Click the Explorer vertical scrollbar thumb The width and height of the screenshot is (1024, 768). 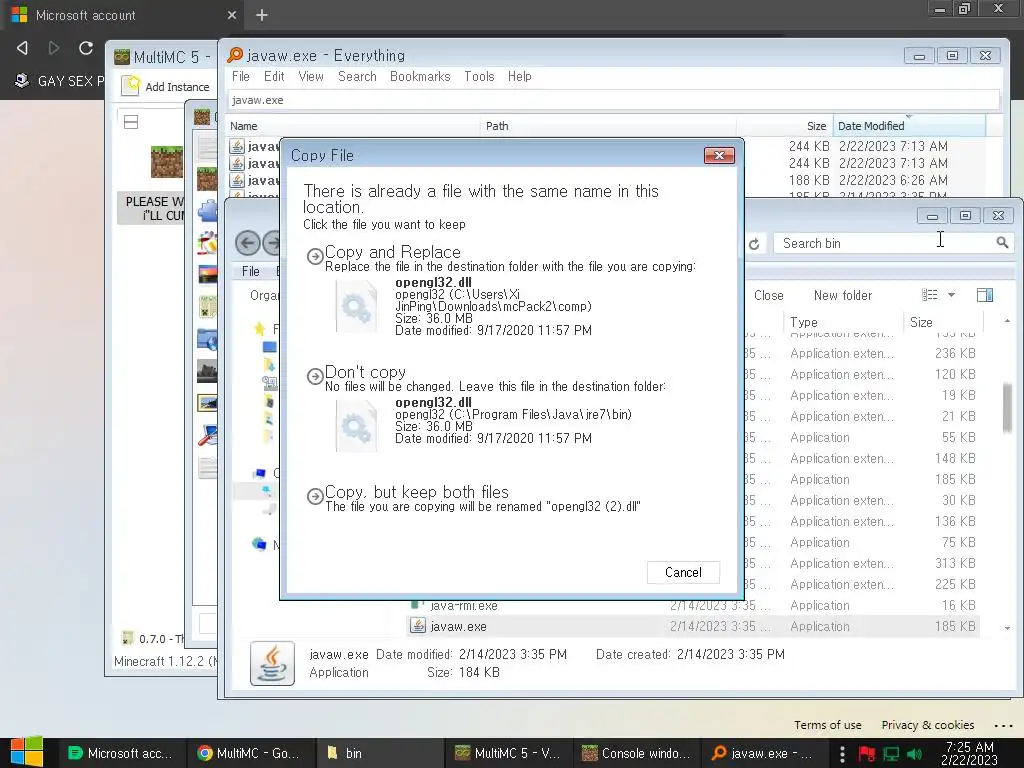coord(1008,408)
